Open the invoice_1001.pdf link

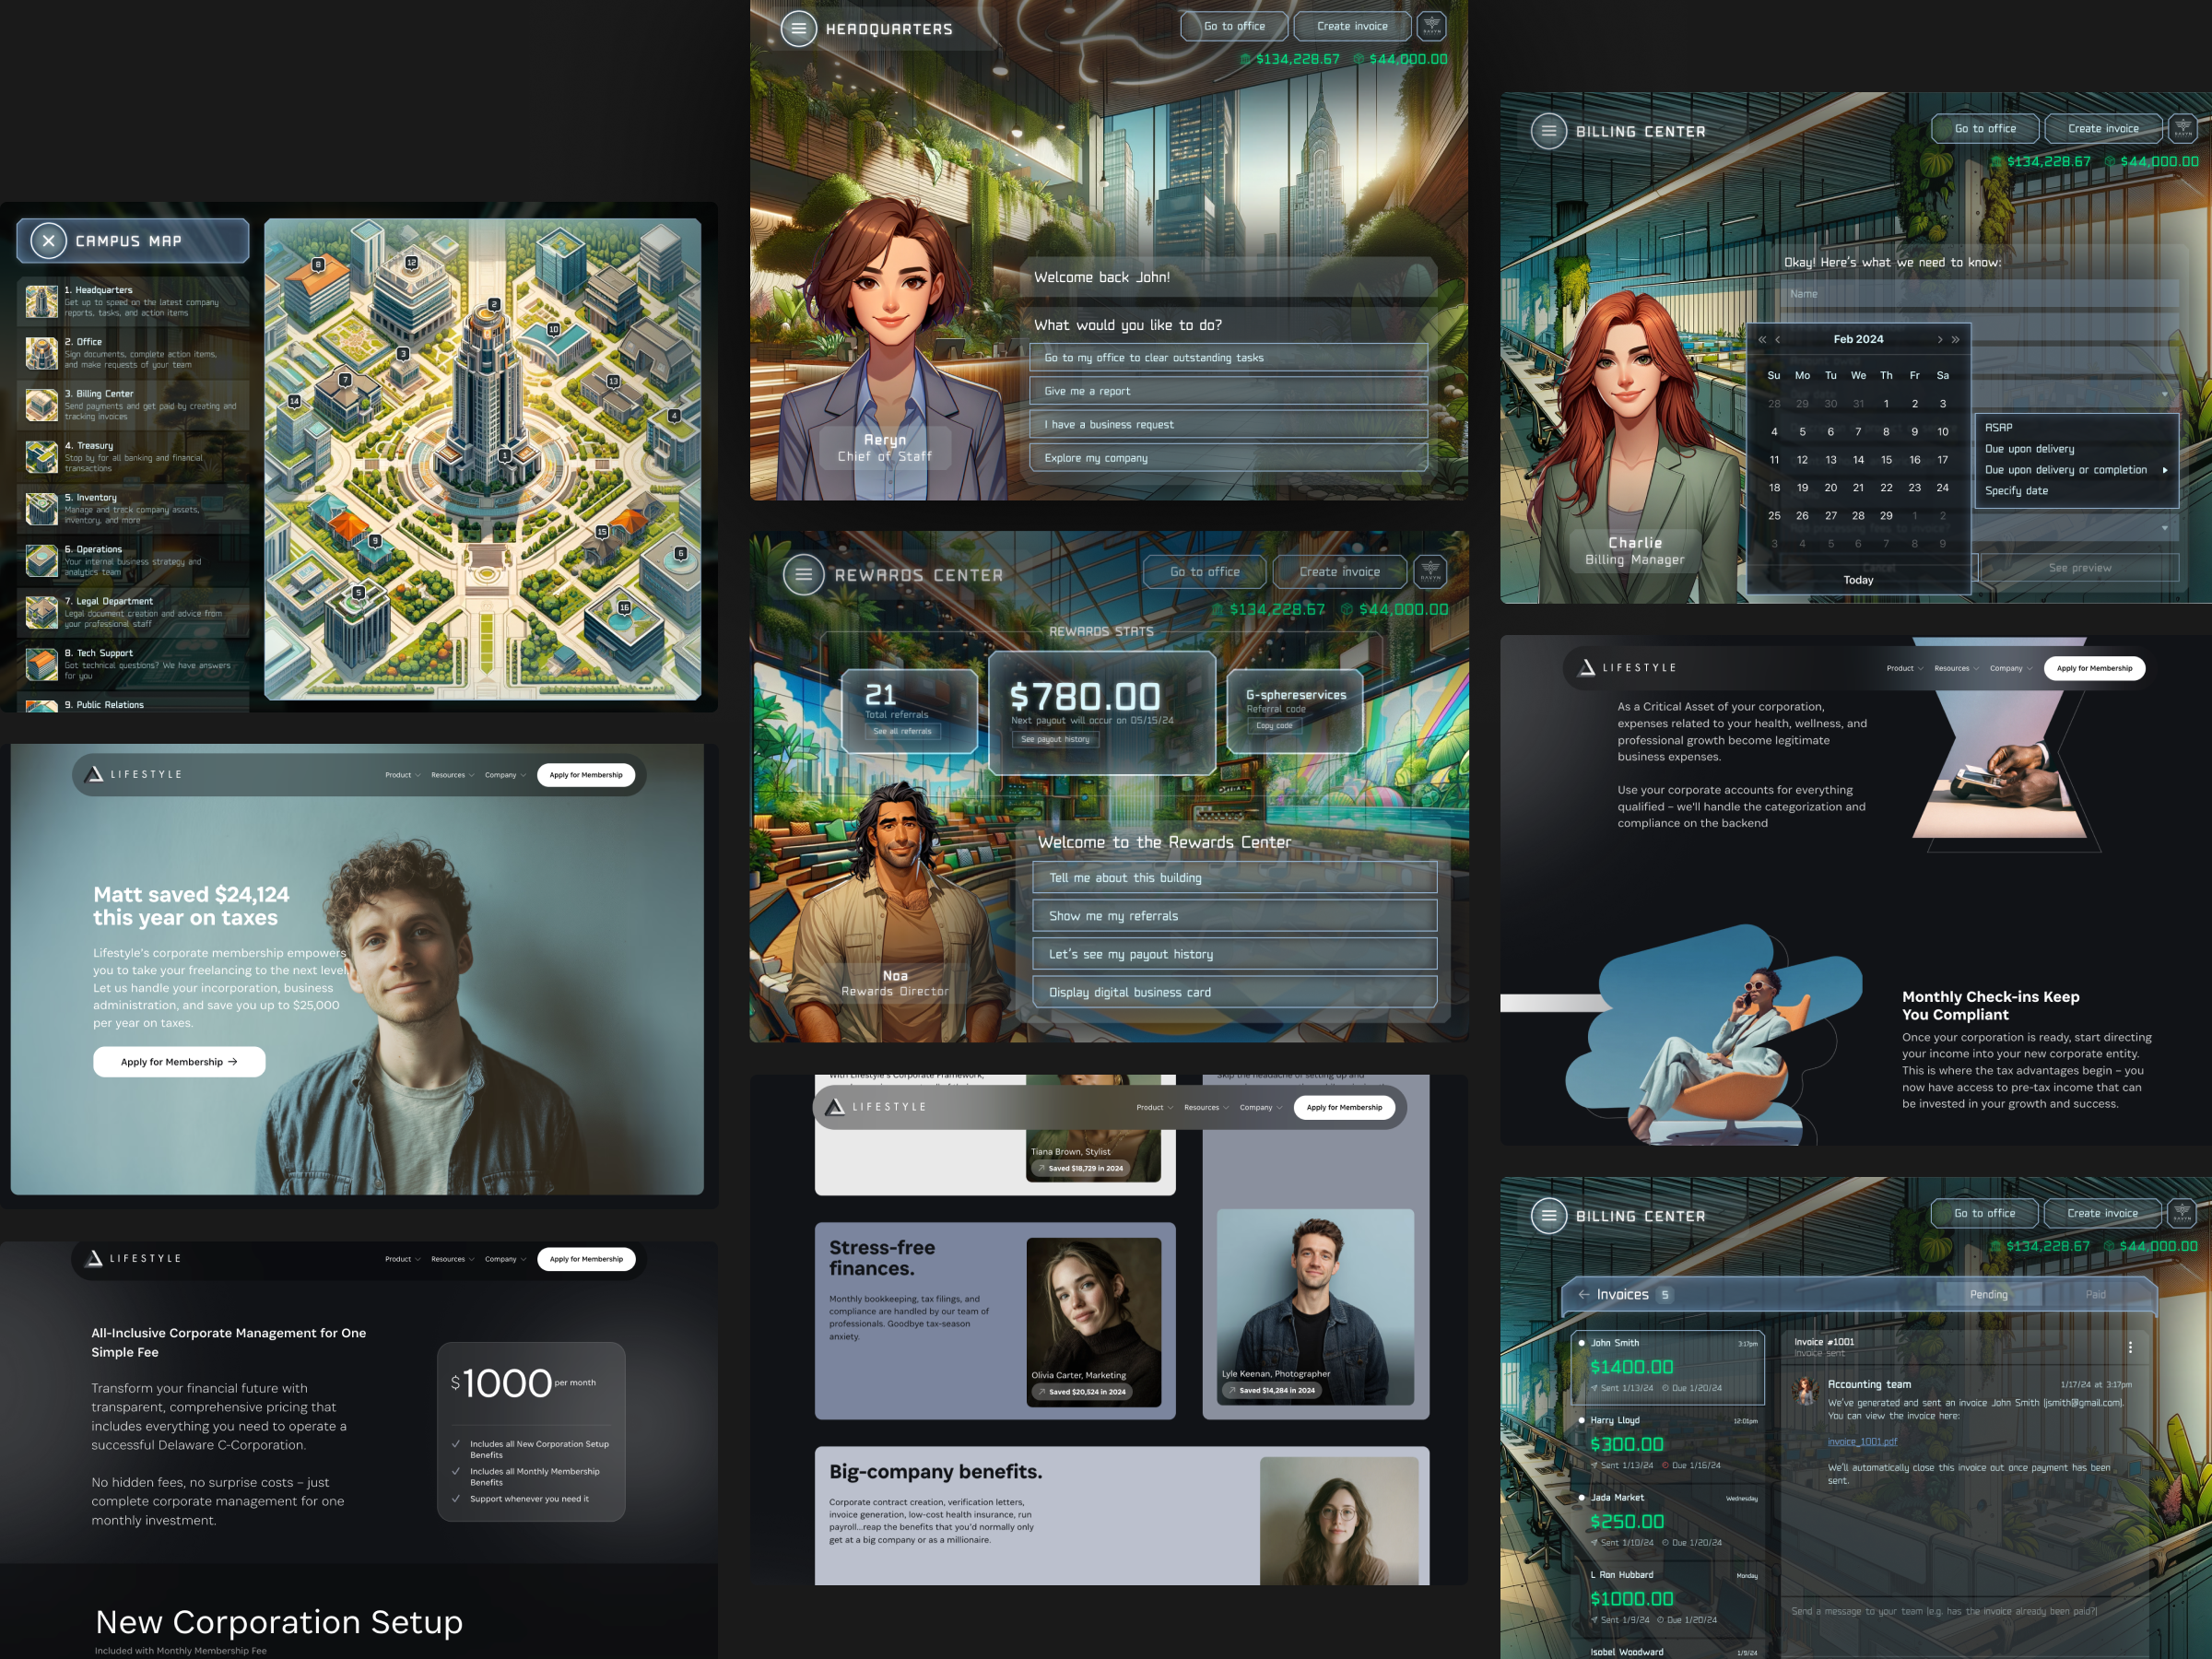tap(1861, 1441)
